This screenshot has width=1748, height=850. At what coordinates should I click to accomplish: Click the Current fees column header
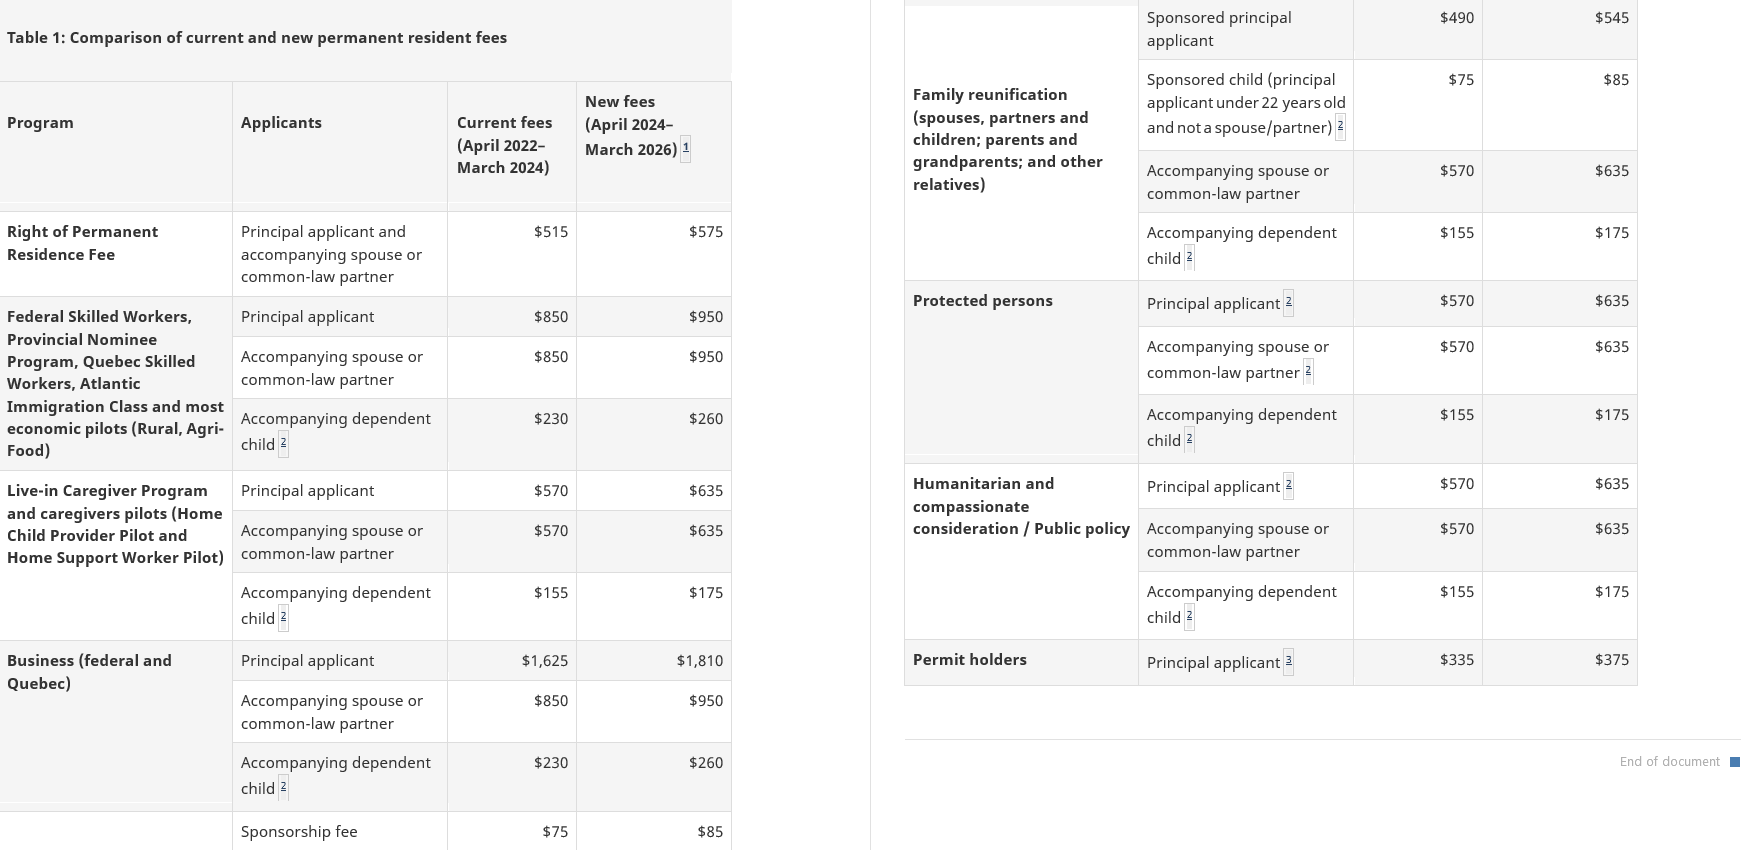click(x=504, y=145)
